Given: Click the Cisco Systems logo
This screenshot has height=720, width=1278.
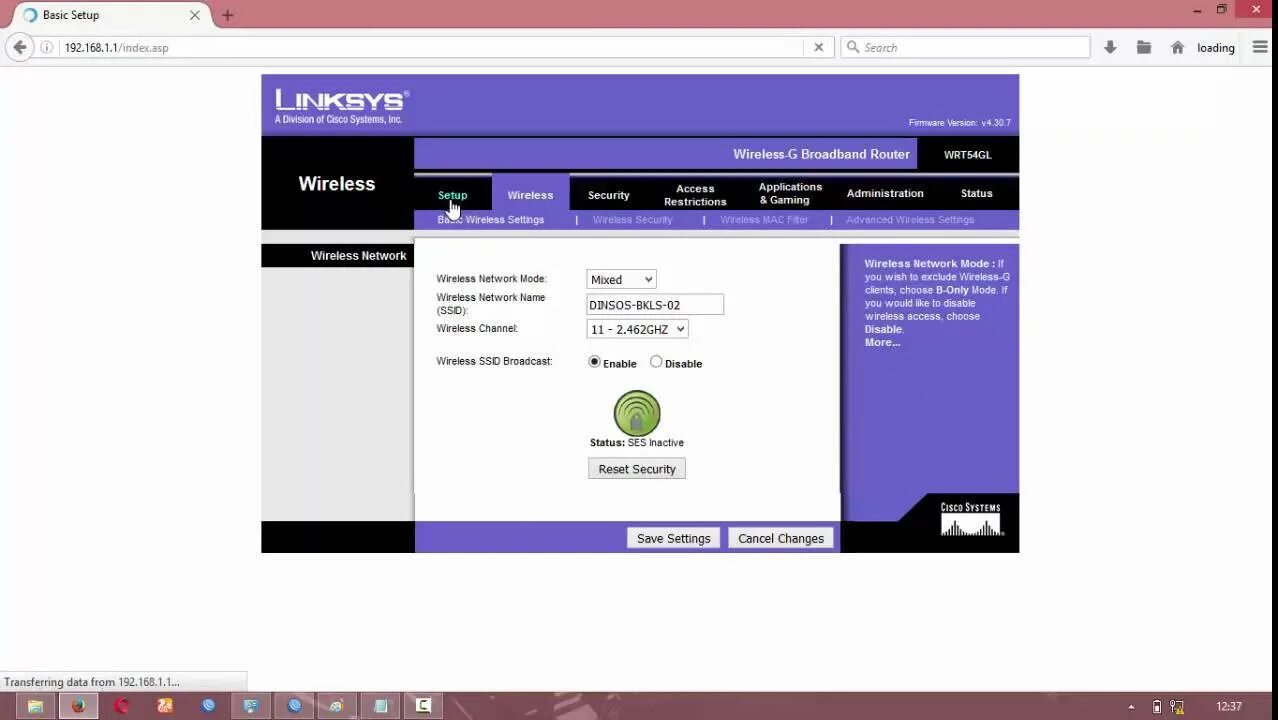Looking at the screenshot, I should pos(971,520).
